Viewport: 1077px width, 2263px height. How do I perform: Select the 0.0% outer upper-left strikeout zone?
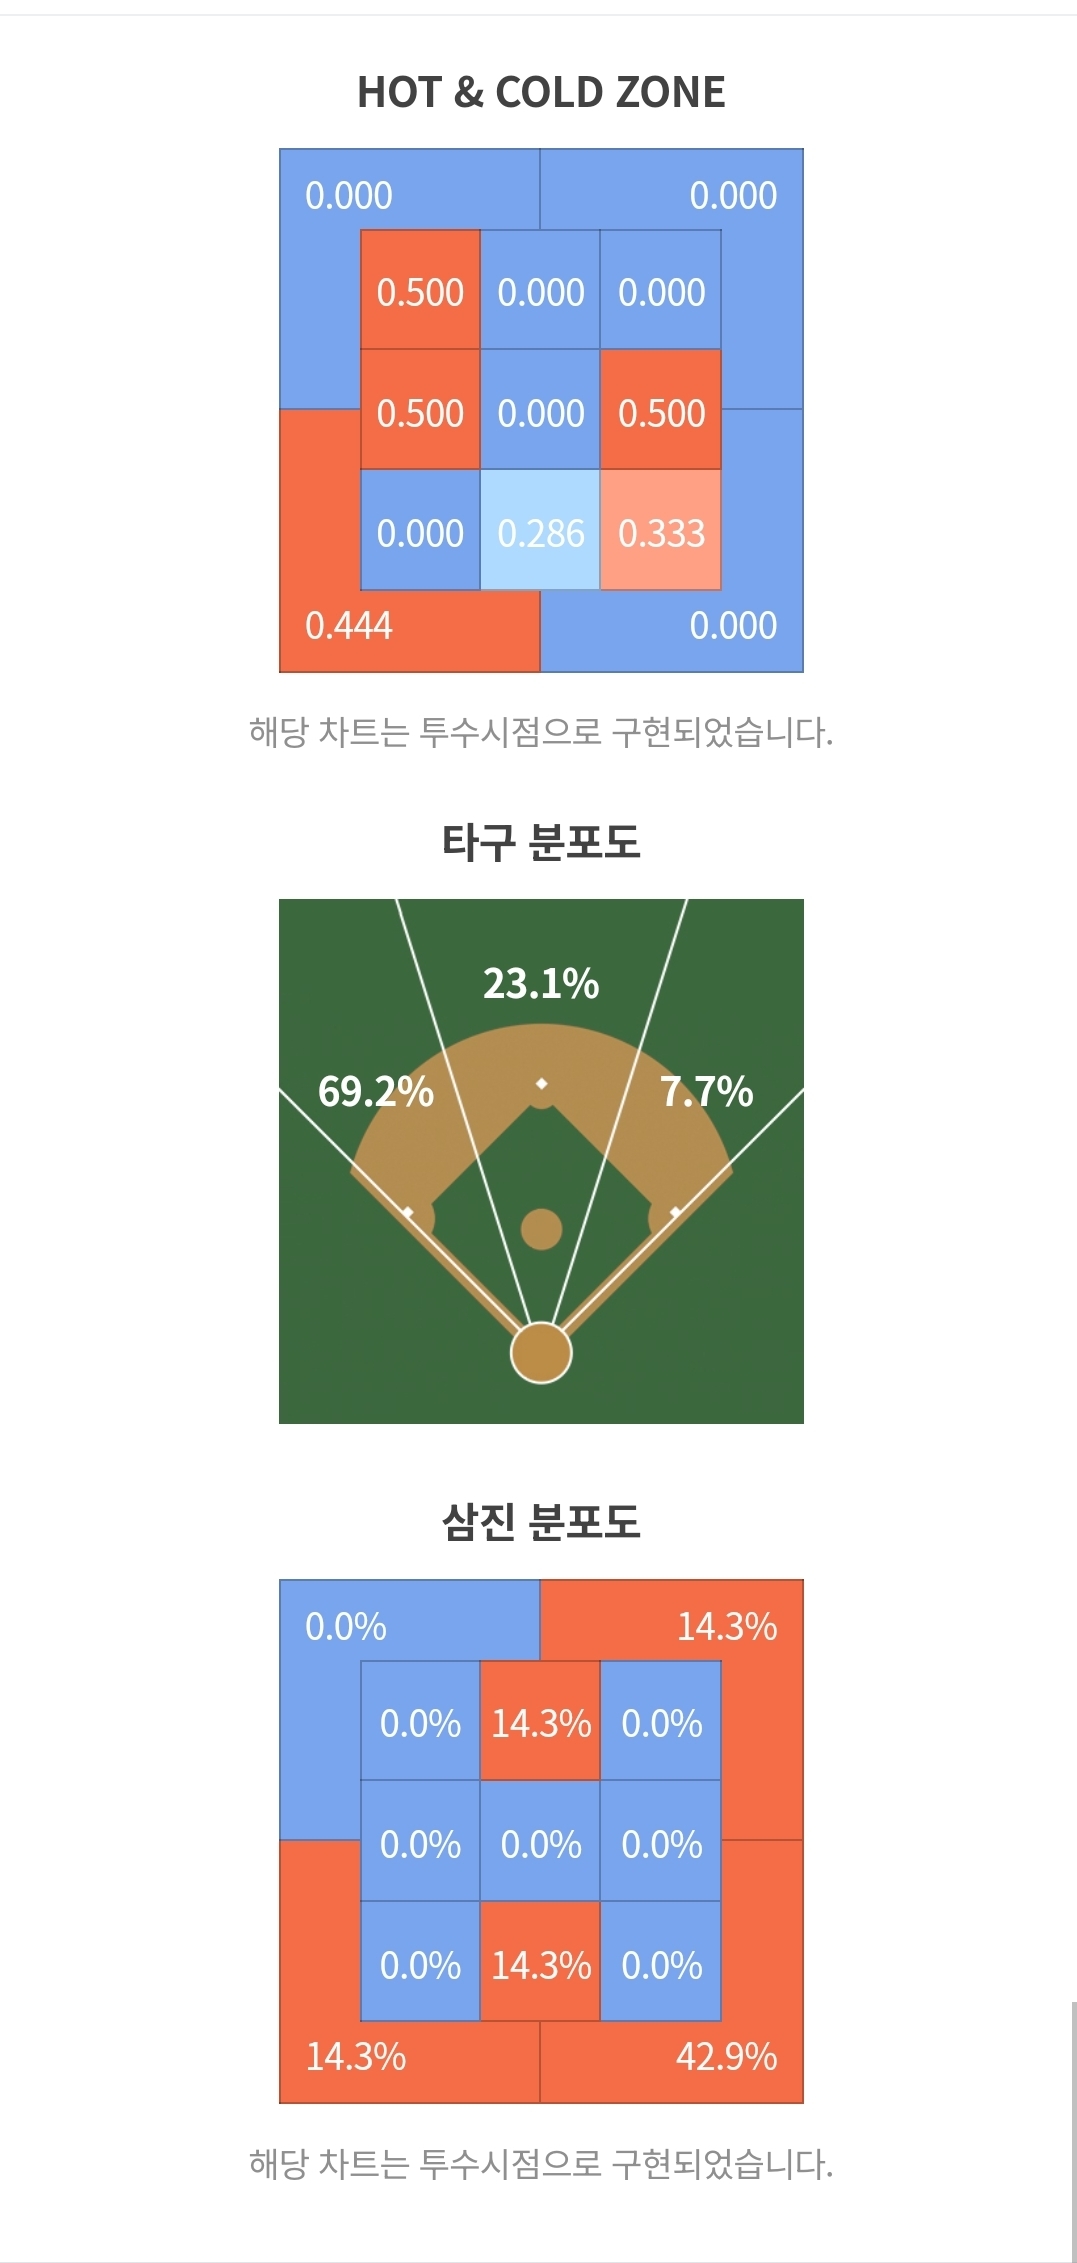346,1627
